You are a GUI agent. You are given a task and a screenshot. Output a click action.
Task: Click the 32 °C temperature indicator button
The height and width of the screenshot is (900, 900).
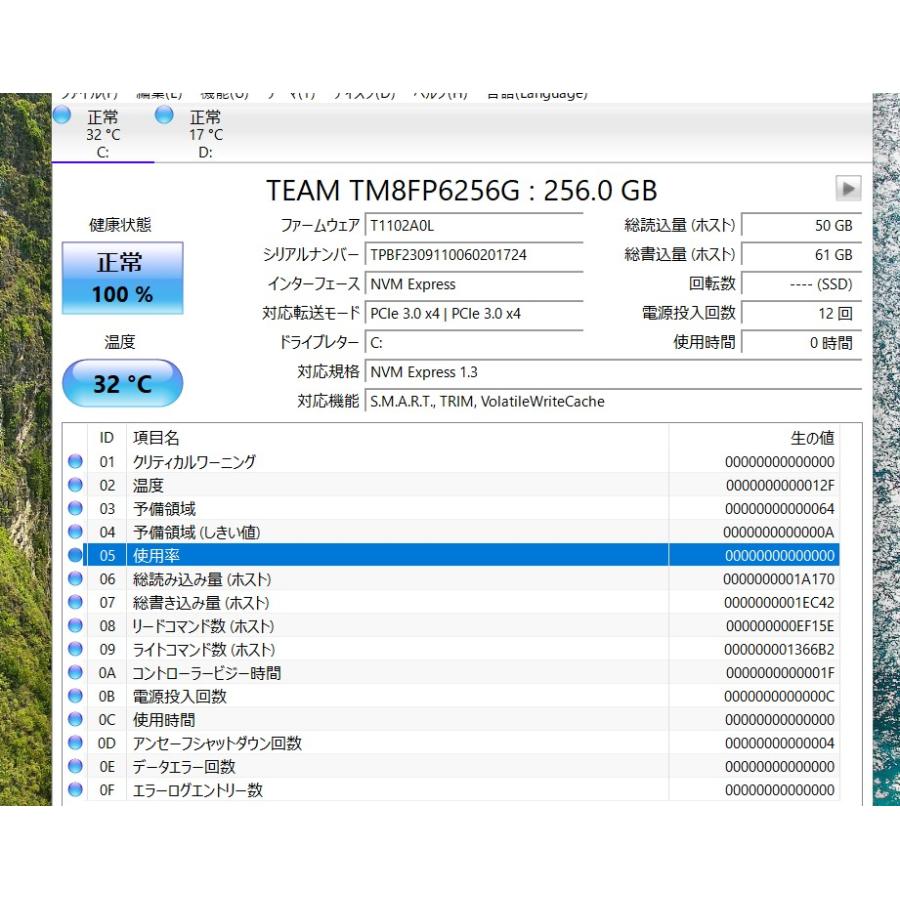122,383
